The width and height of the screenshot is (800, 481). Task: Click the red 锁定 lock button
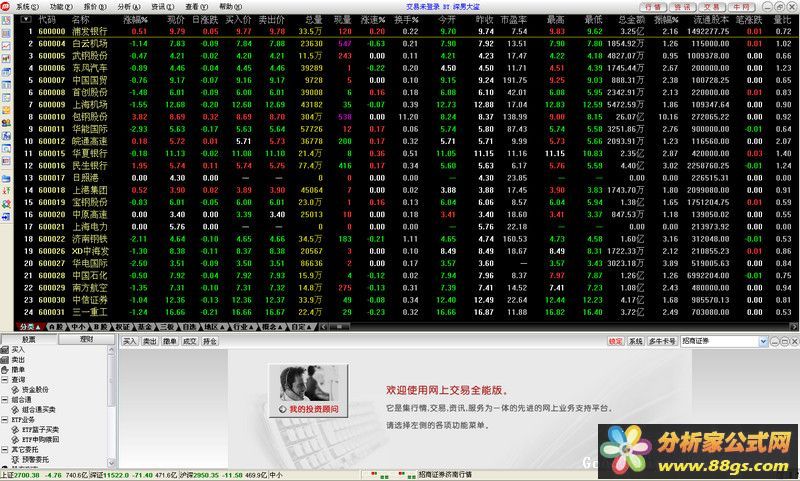[615, 341]
